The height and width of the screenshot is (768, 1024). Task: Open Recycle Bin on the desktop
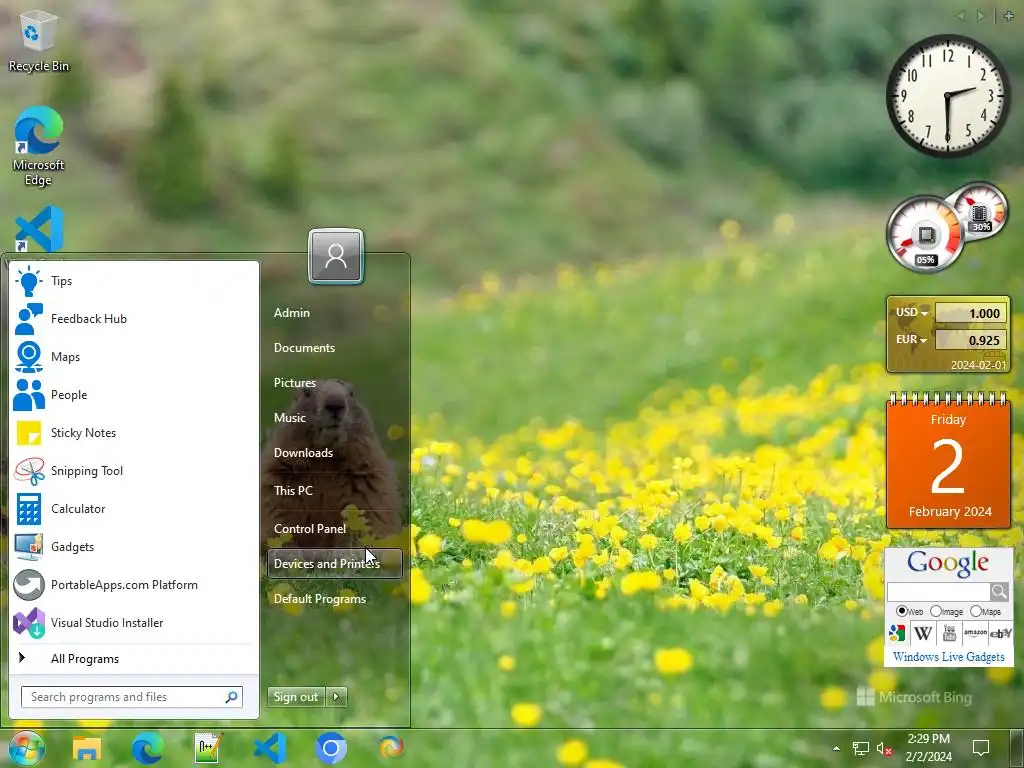[x=39, y=40]
